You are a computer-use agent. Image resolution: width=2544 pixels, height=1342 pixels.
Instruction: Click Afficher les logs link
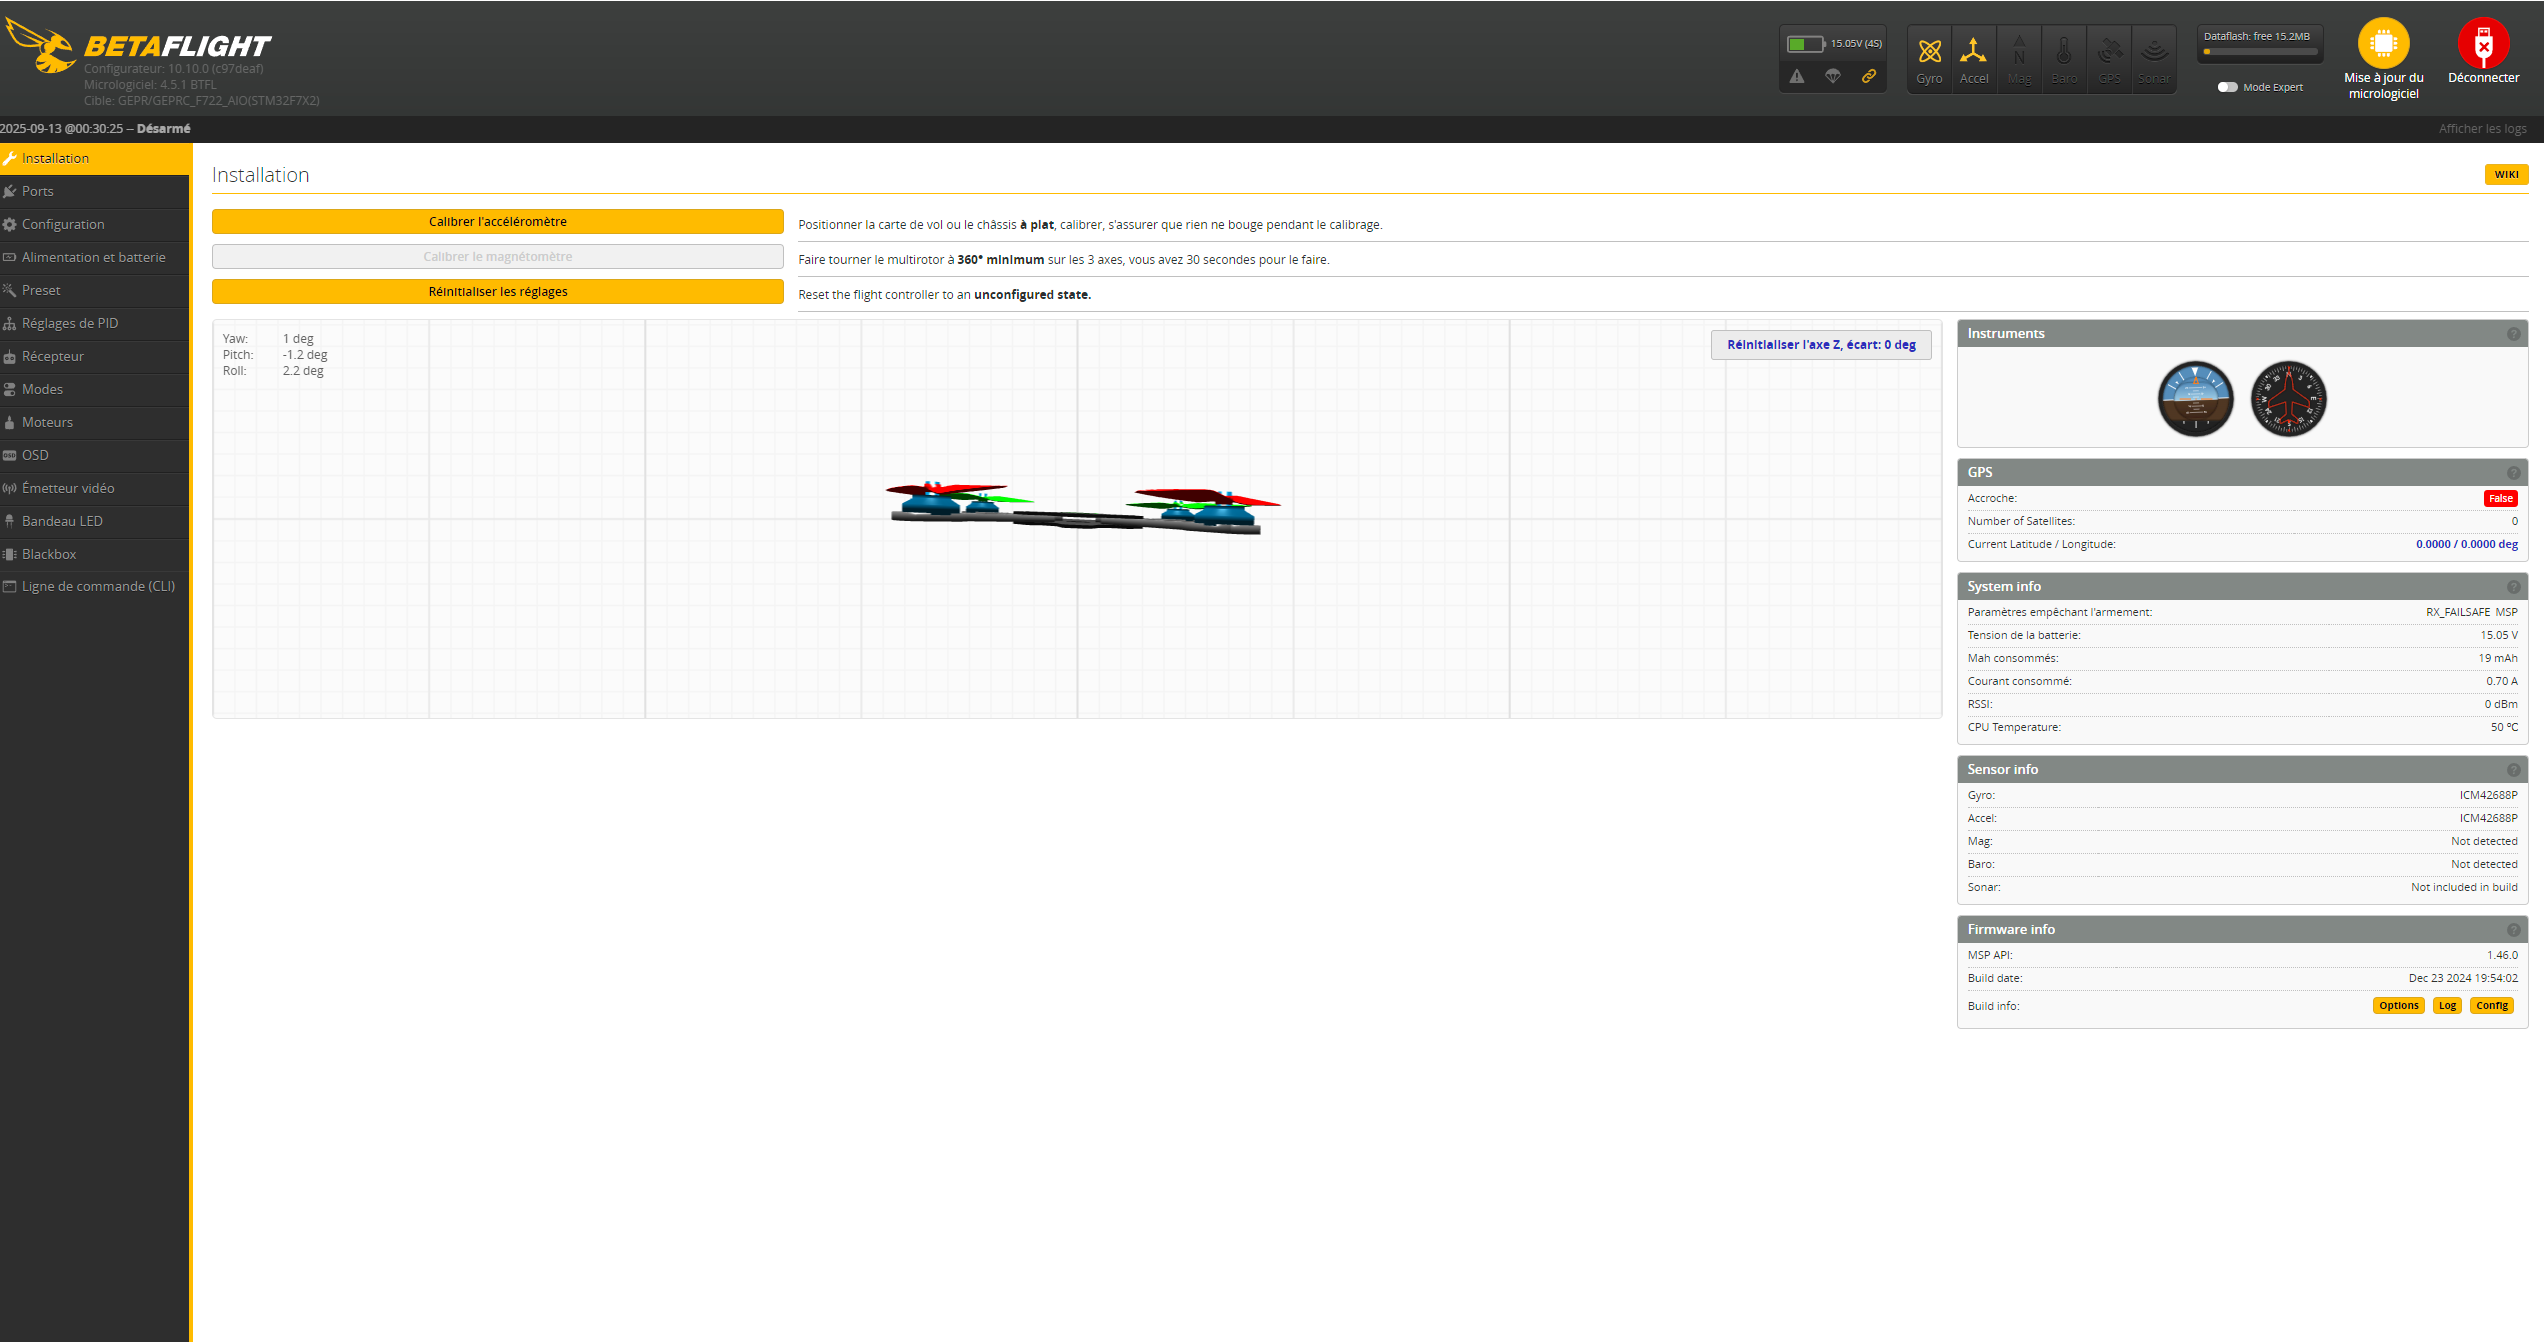point(2482,129)
